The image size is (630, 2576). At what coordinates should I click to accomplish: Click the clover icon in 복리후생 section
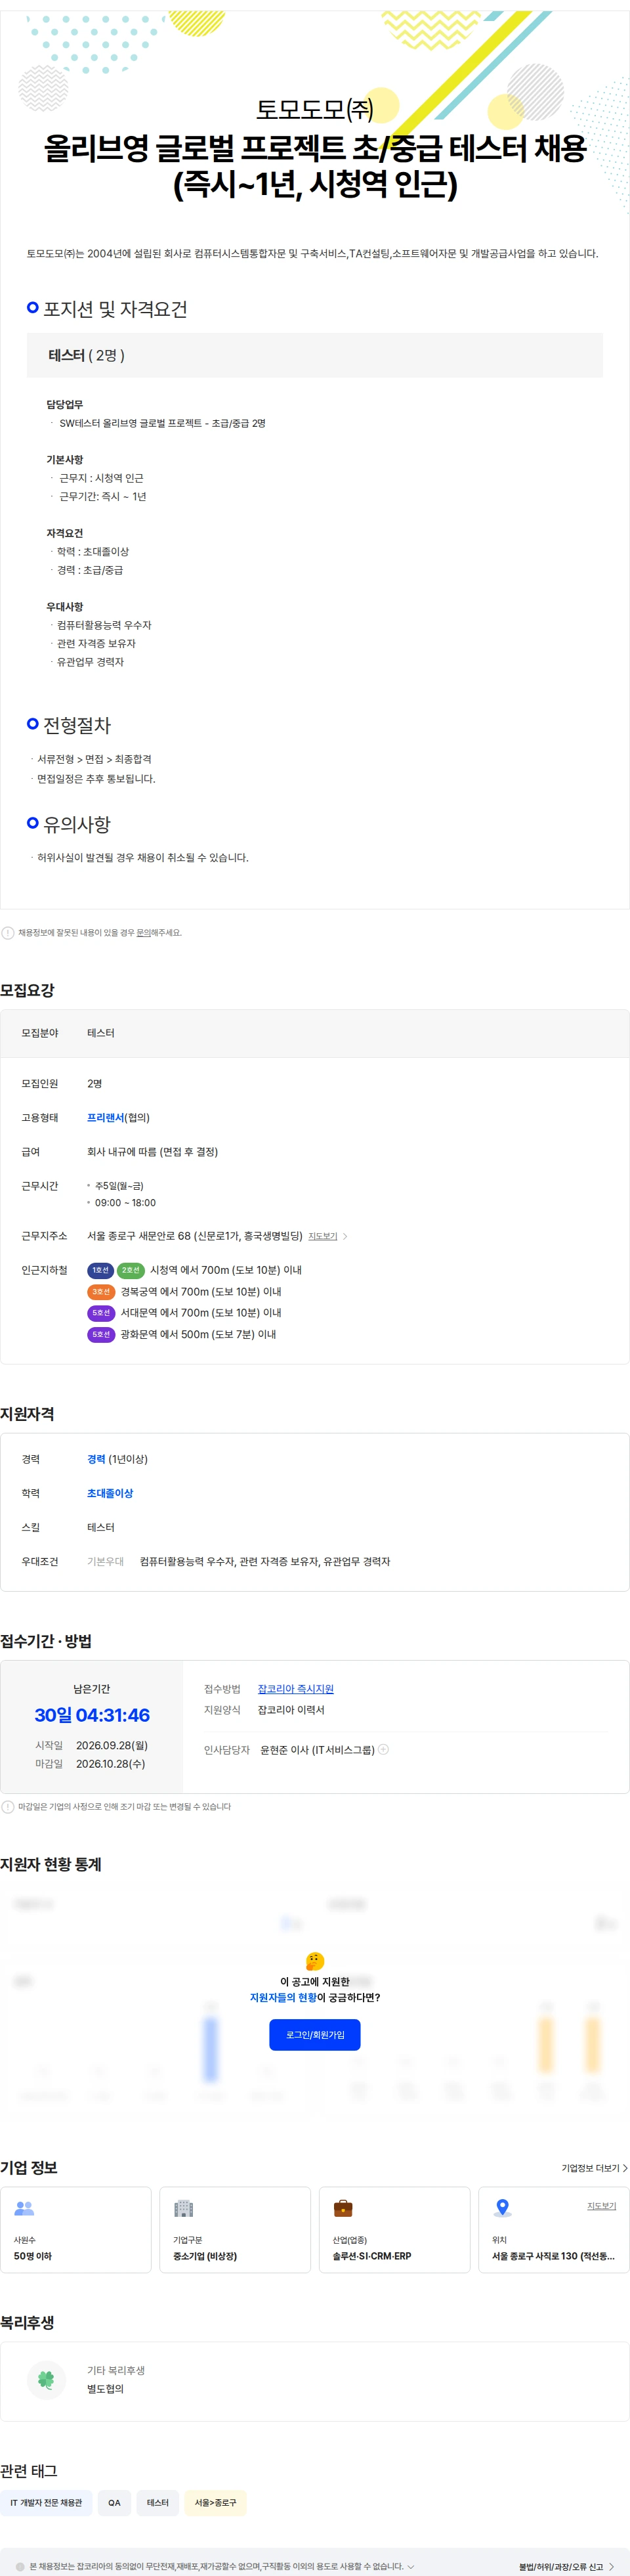46,2379
